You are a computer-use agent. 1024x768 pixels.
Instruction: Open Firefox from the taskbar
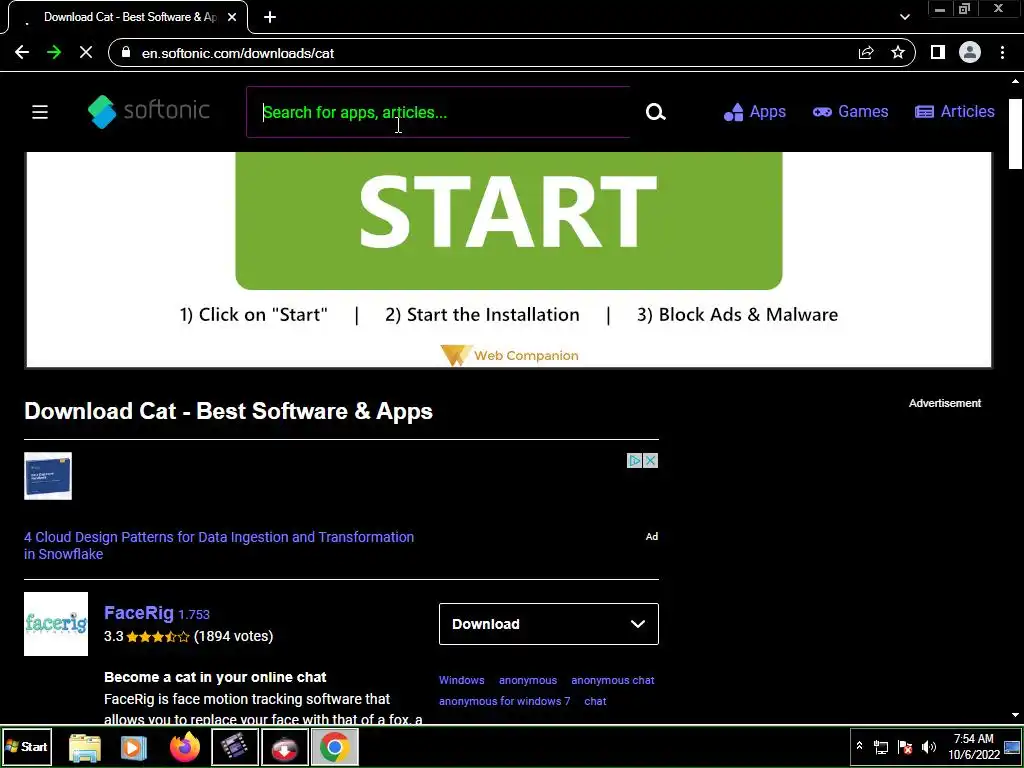pos(184,747)
